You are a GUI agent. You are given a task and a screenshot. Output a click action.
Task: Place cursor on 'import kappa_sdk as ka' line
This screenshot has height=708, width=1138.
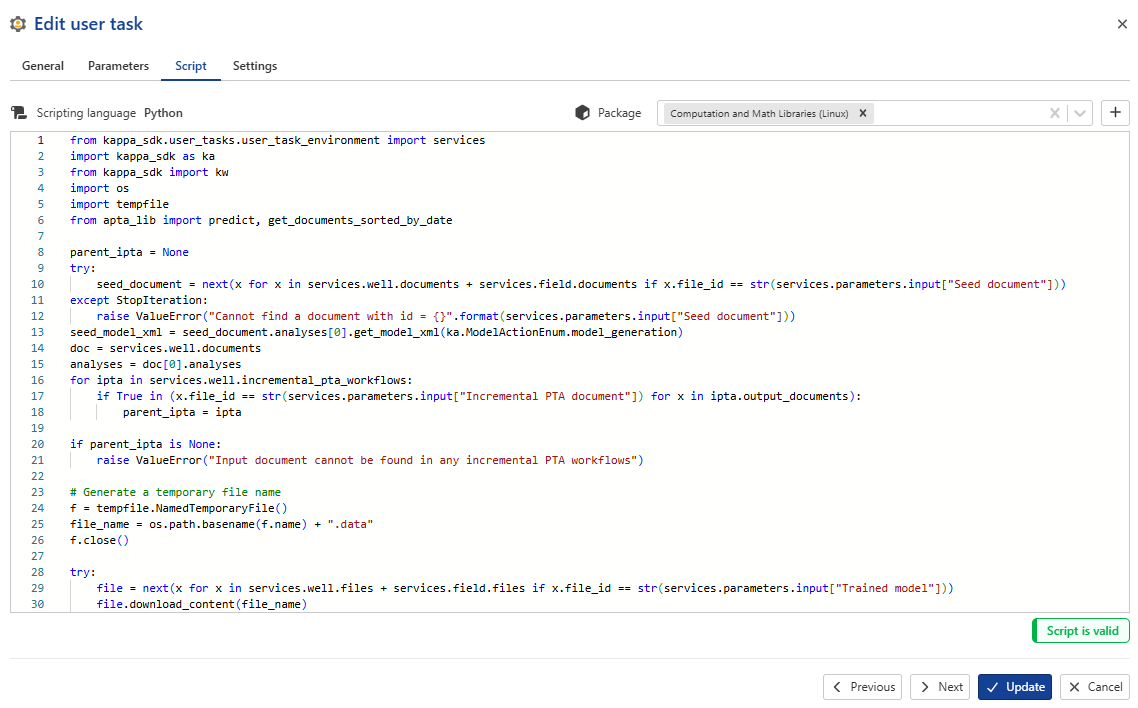click(142, 156)
